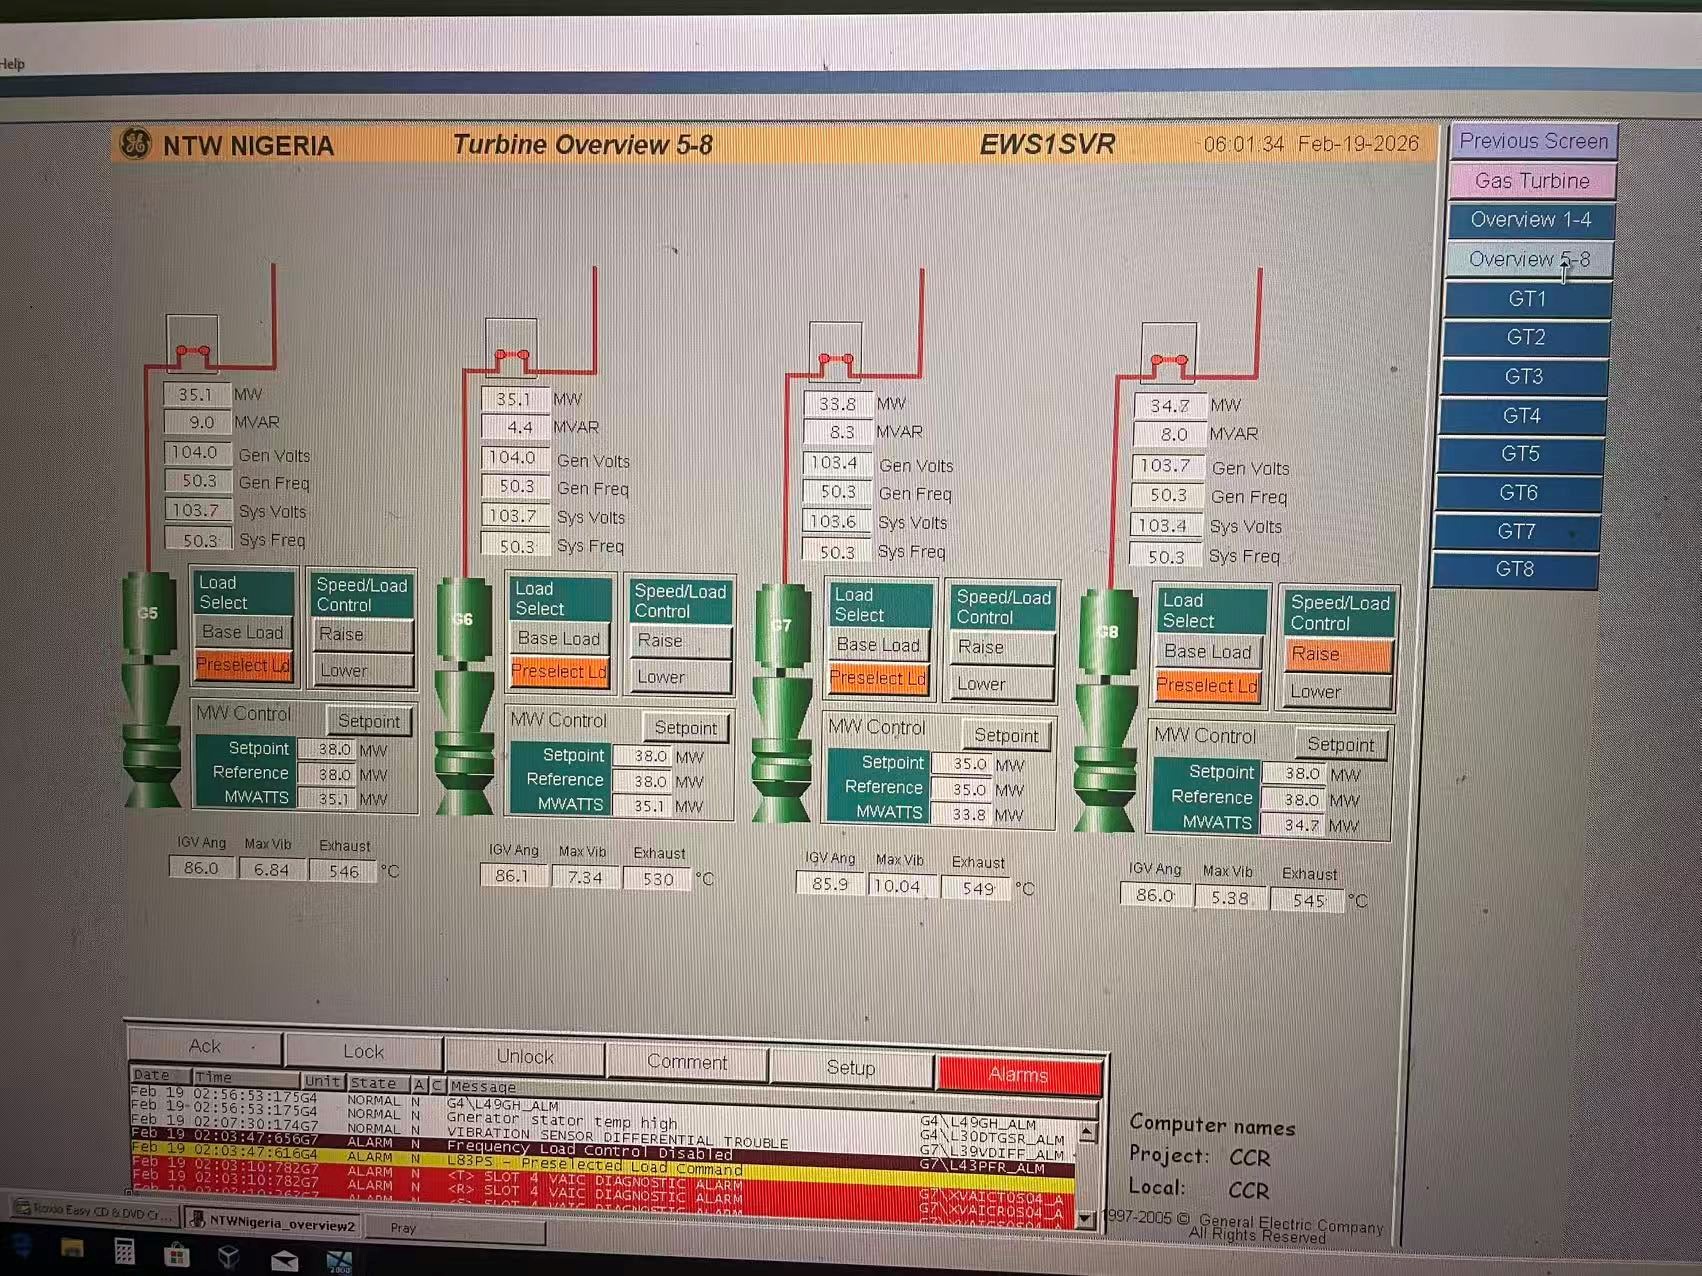Open File Explorer from the taskbar
1702x1276 pixels.
[72, 1249]
